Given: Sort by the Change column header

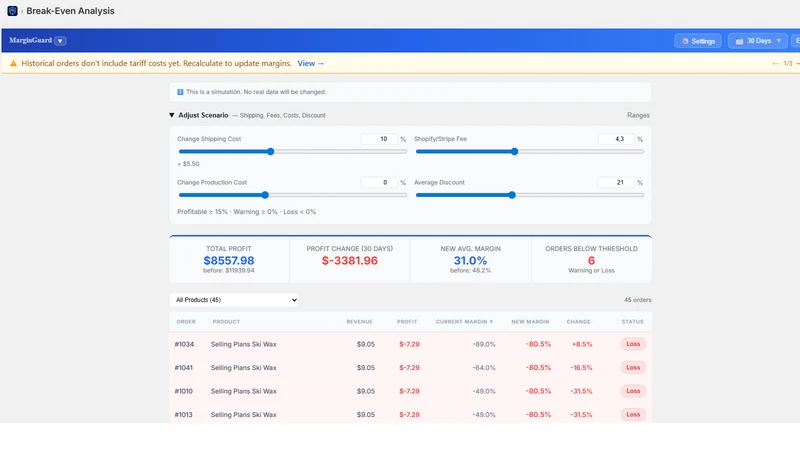Looking at the screenshot, I should pyautogui.click(x=578, y=322).
